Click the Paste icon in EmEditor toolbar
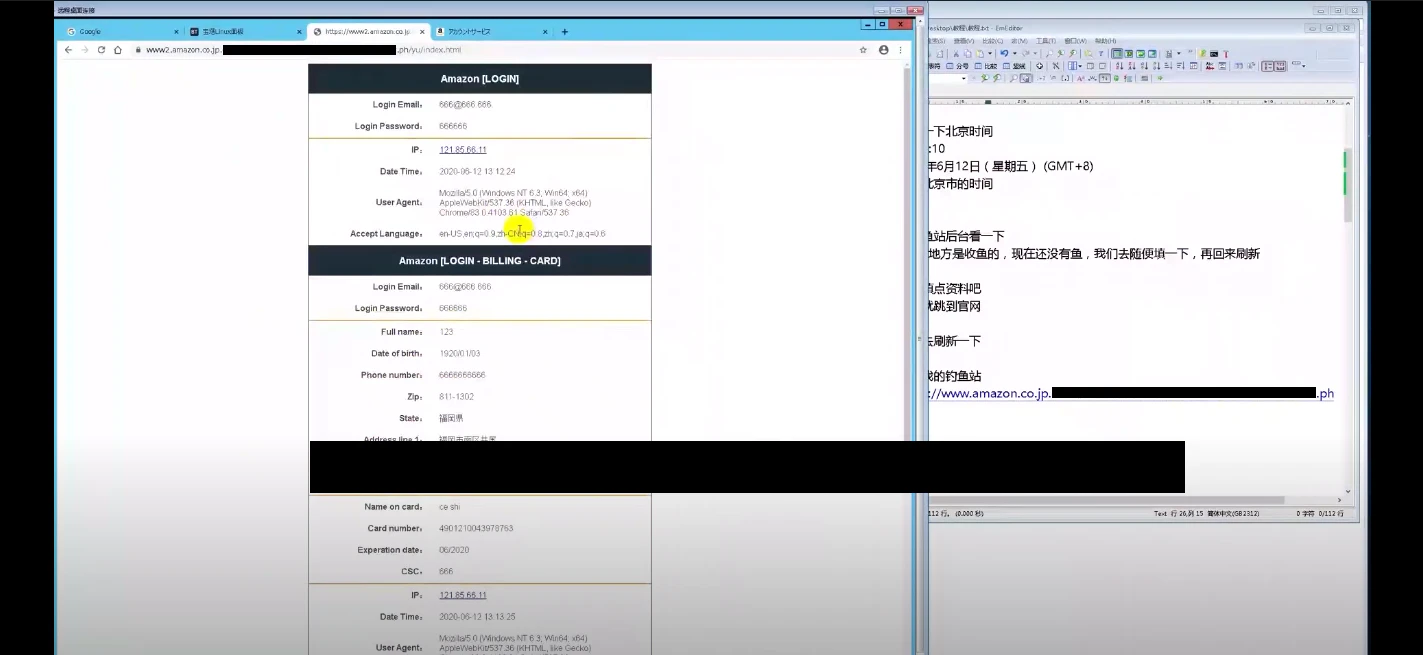 pyautogui.click(x=980, y=53)
